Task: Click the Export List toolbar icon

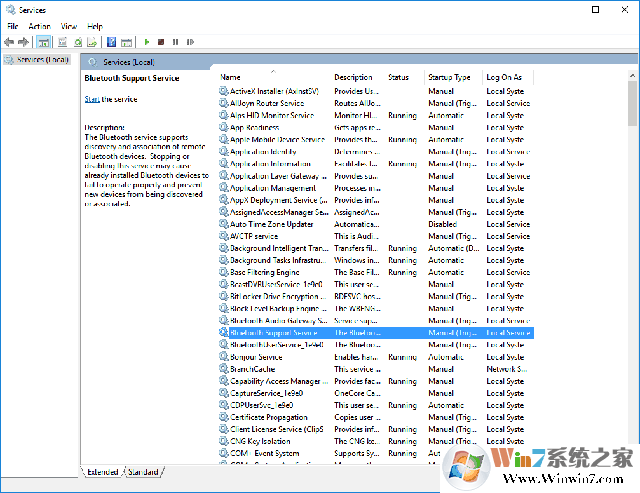Action: (x=93, y=42)
